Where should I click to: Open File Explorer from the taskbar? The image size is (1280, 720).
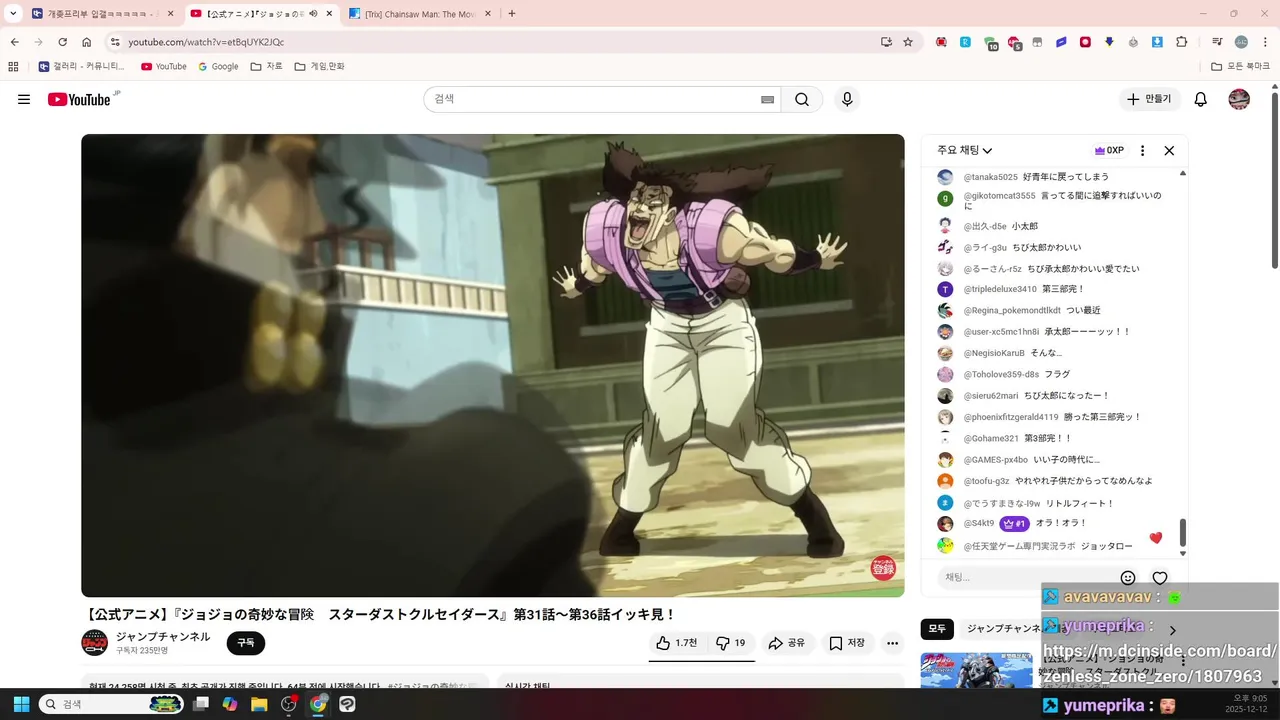(x=259, y=704)
